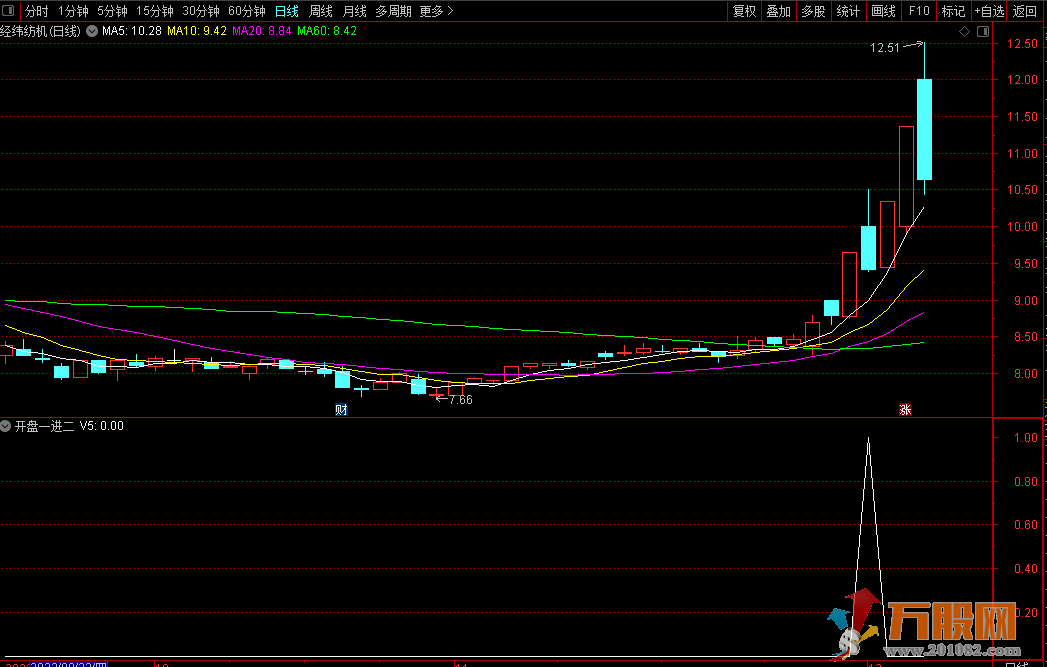Click the MA60: 8.42 label

(327, 31)
